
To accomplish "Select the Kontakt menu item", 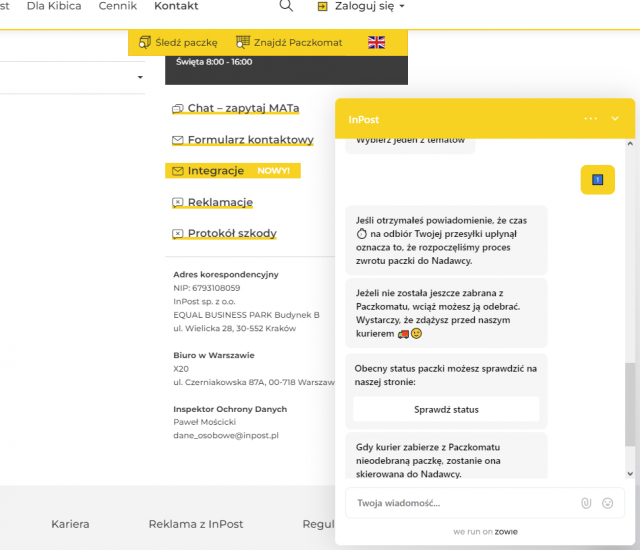I will (x=176, y=6).
